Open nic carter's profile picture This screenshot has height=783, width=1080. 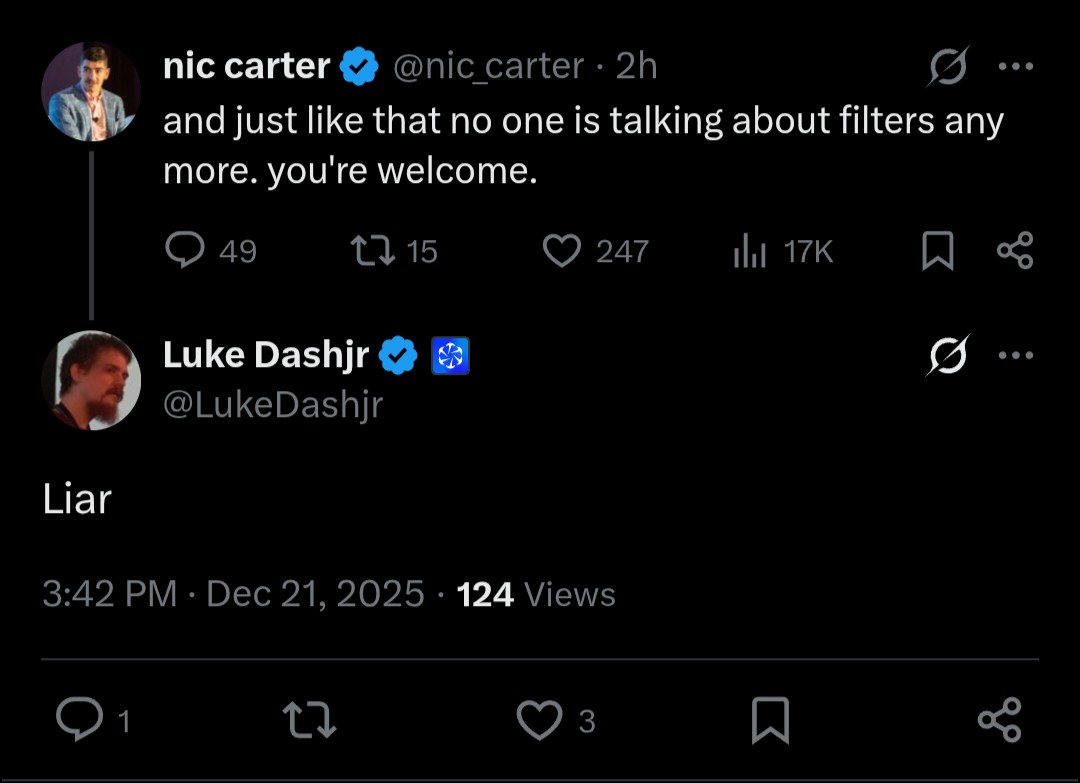click(90, 92)
